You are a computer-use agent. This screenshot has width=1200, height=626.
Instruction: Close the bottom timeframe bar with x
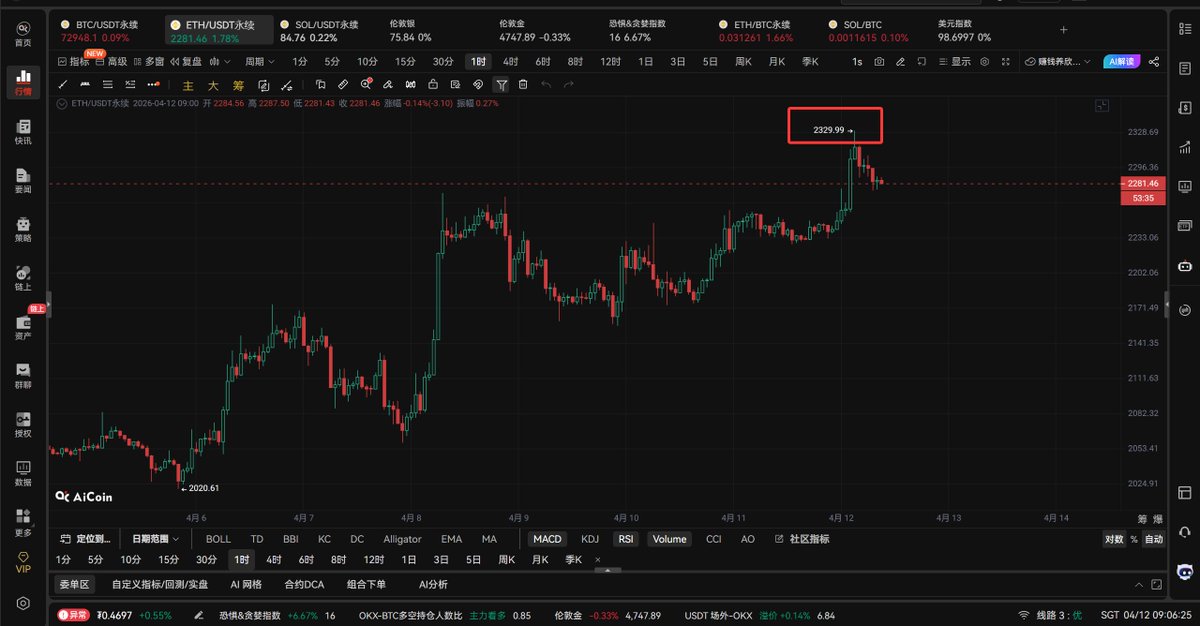coord(597,560)
